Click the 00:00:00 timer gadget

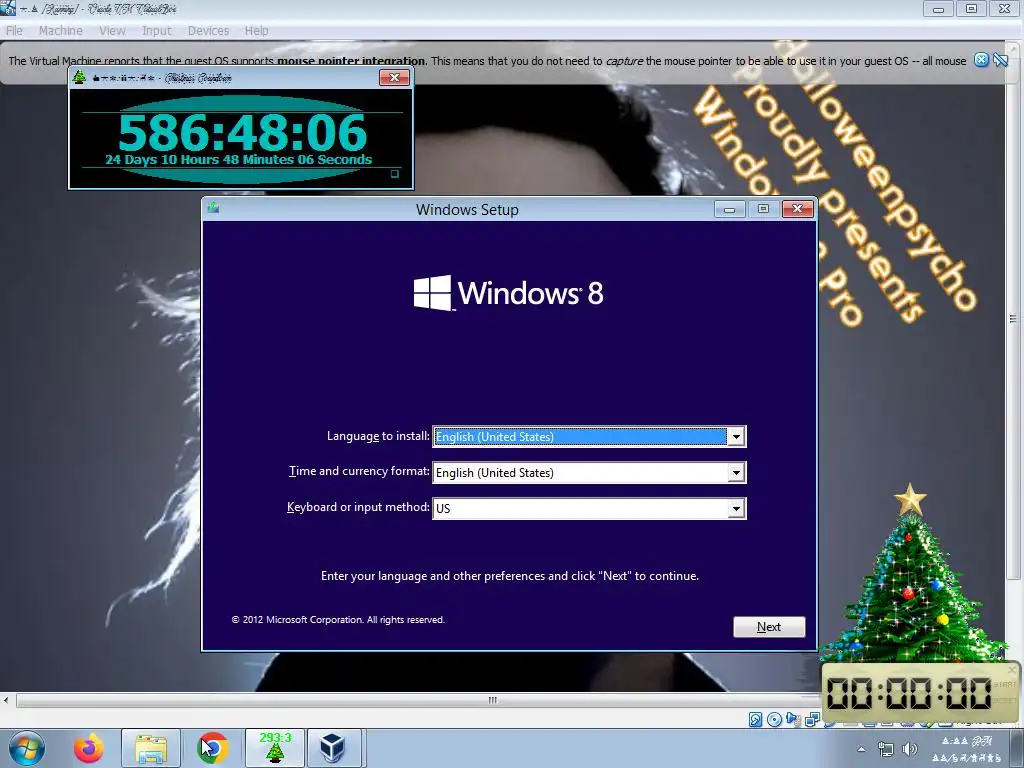coord(909,693)
